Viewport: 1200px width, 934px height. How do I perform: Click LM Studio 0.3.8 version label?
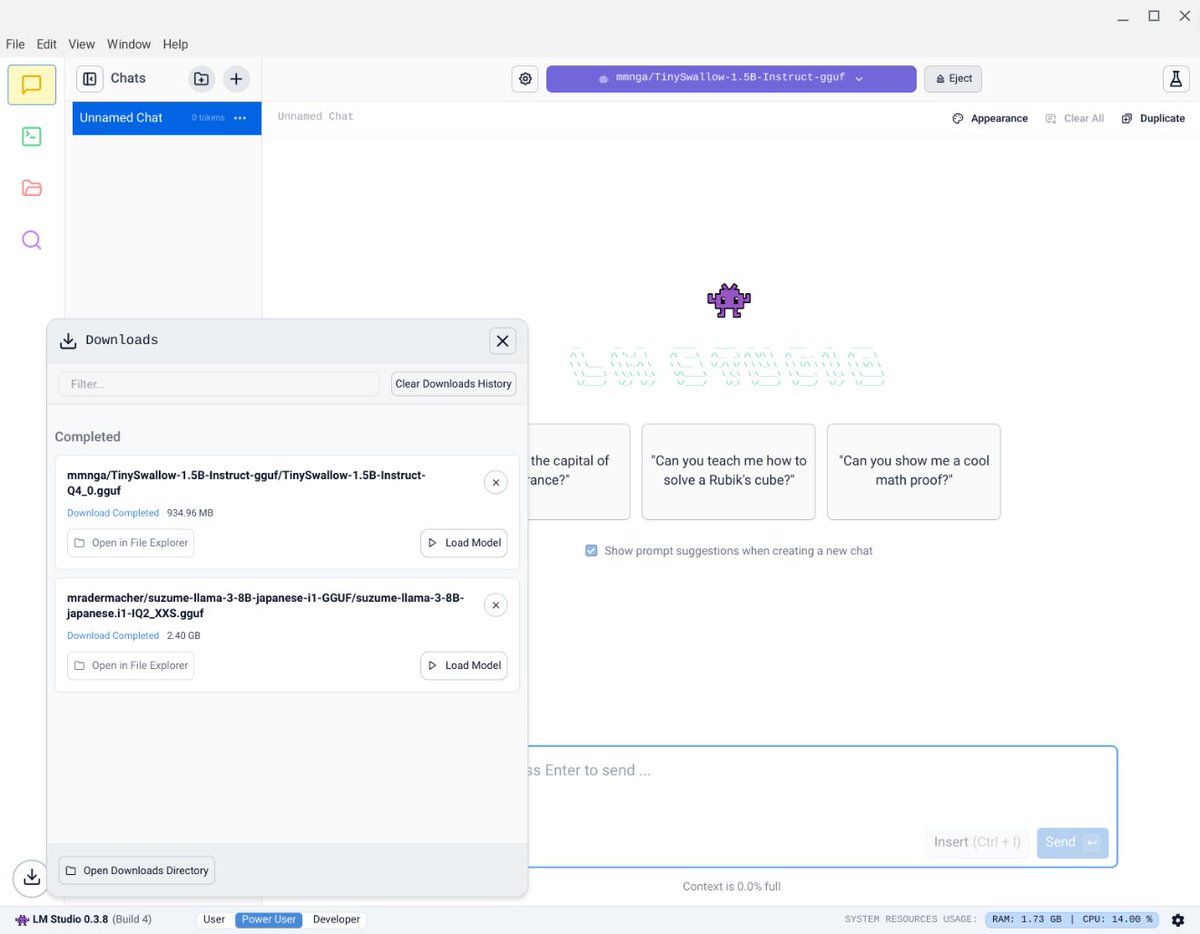click(x=83, y=919)
